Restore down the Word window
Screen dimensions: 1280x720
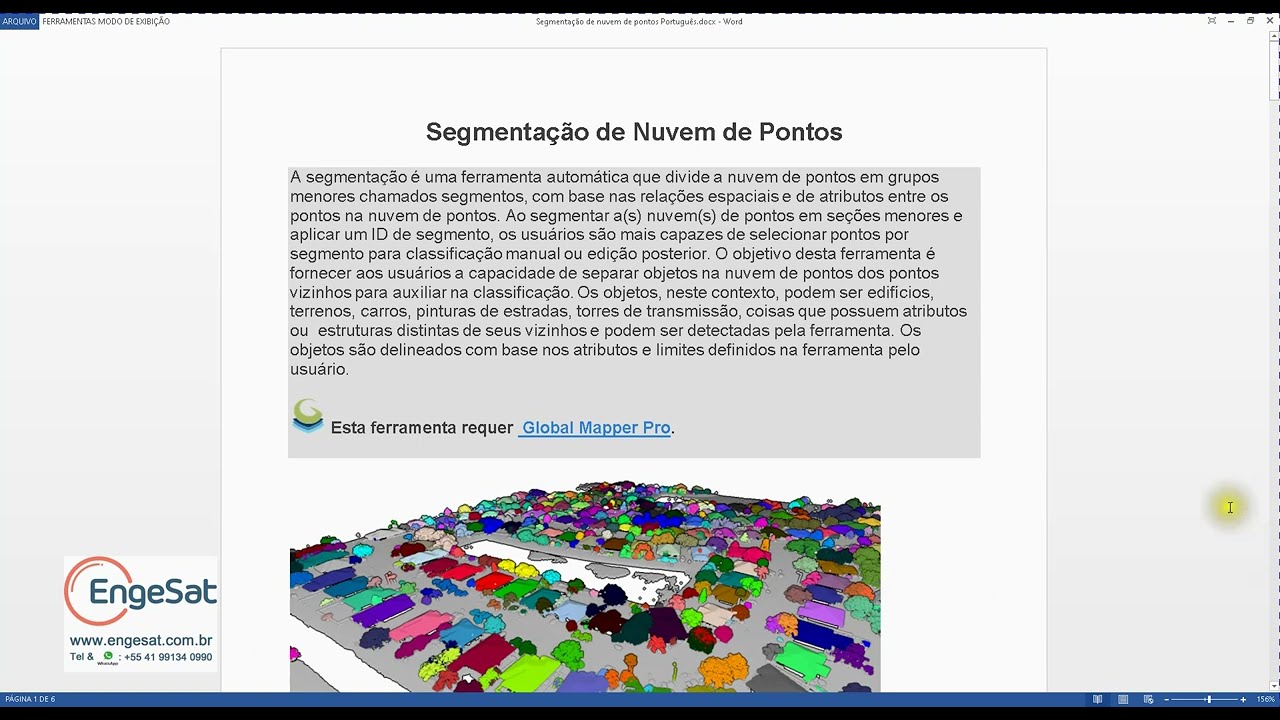(x=1250, y=21)
